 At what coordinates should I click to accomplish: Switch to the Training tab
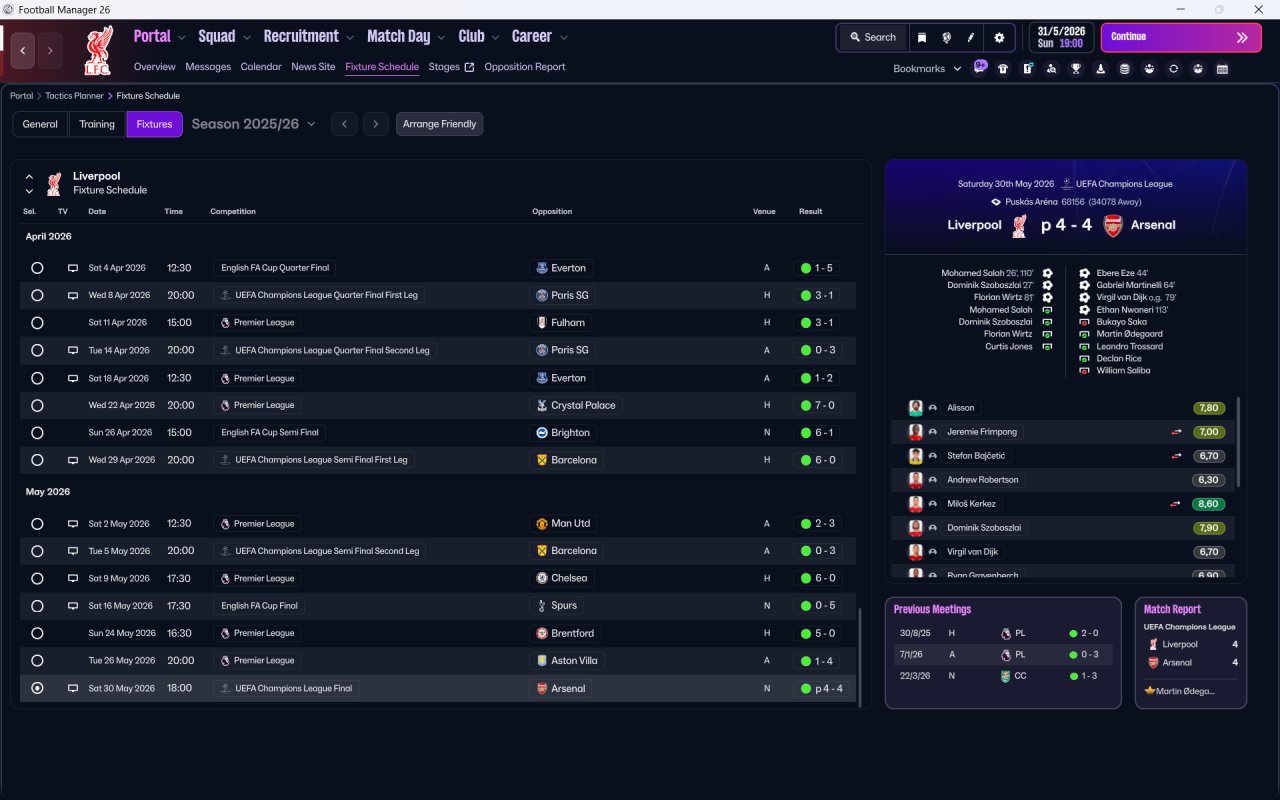pos(97,124)
